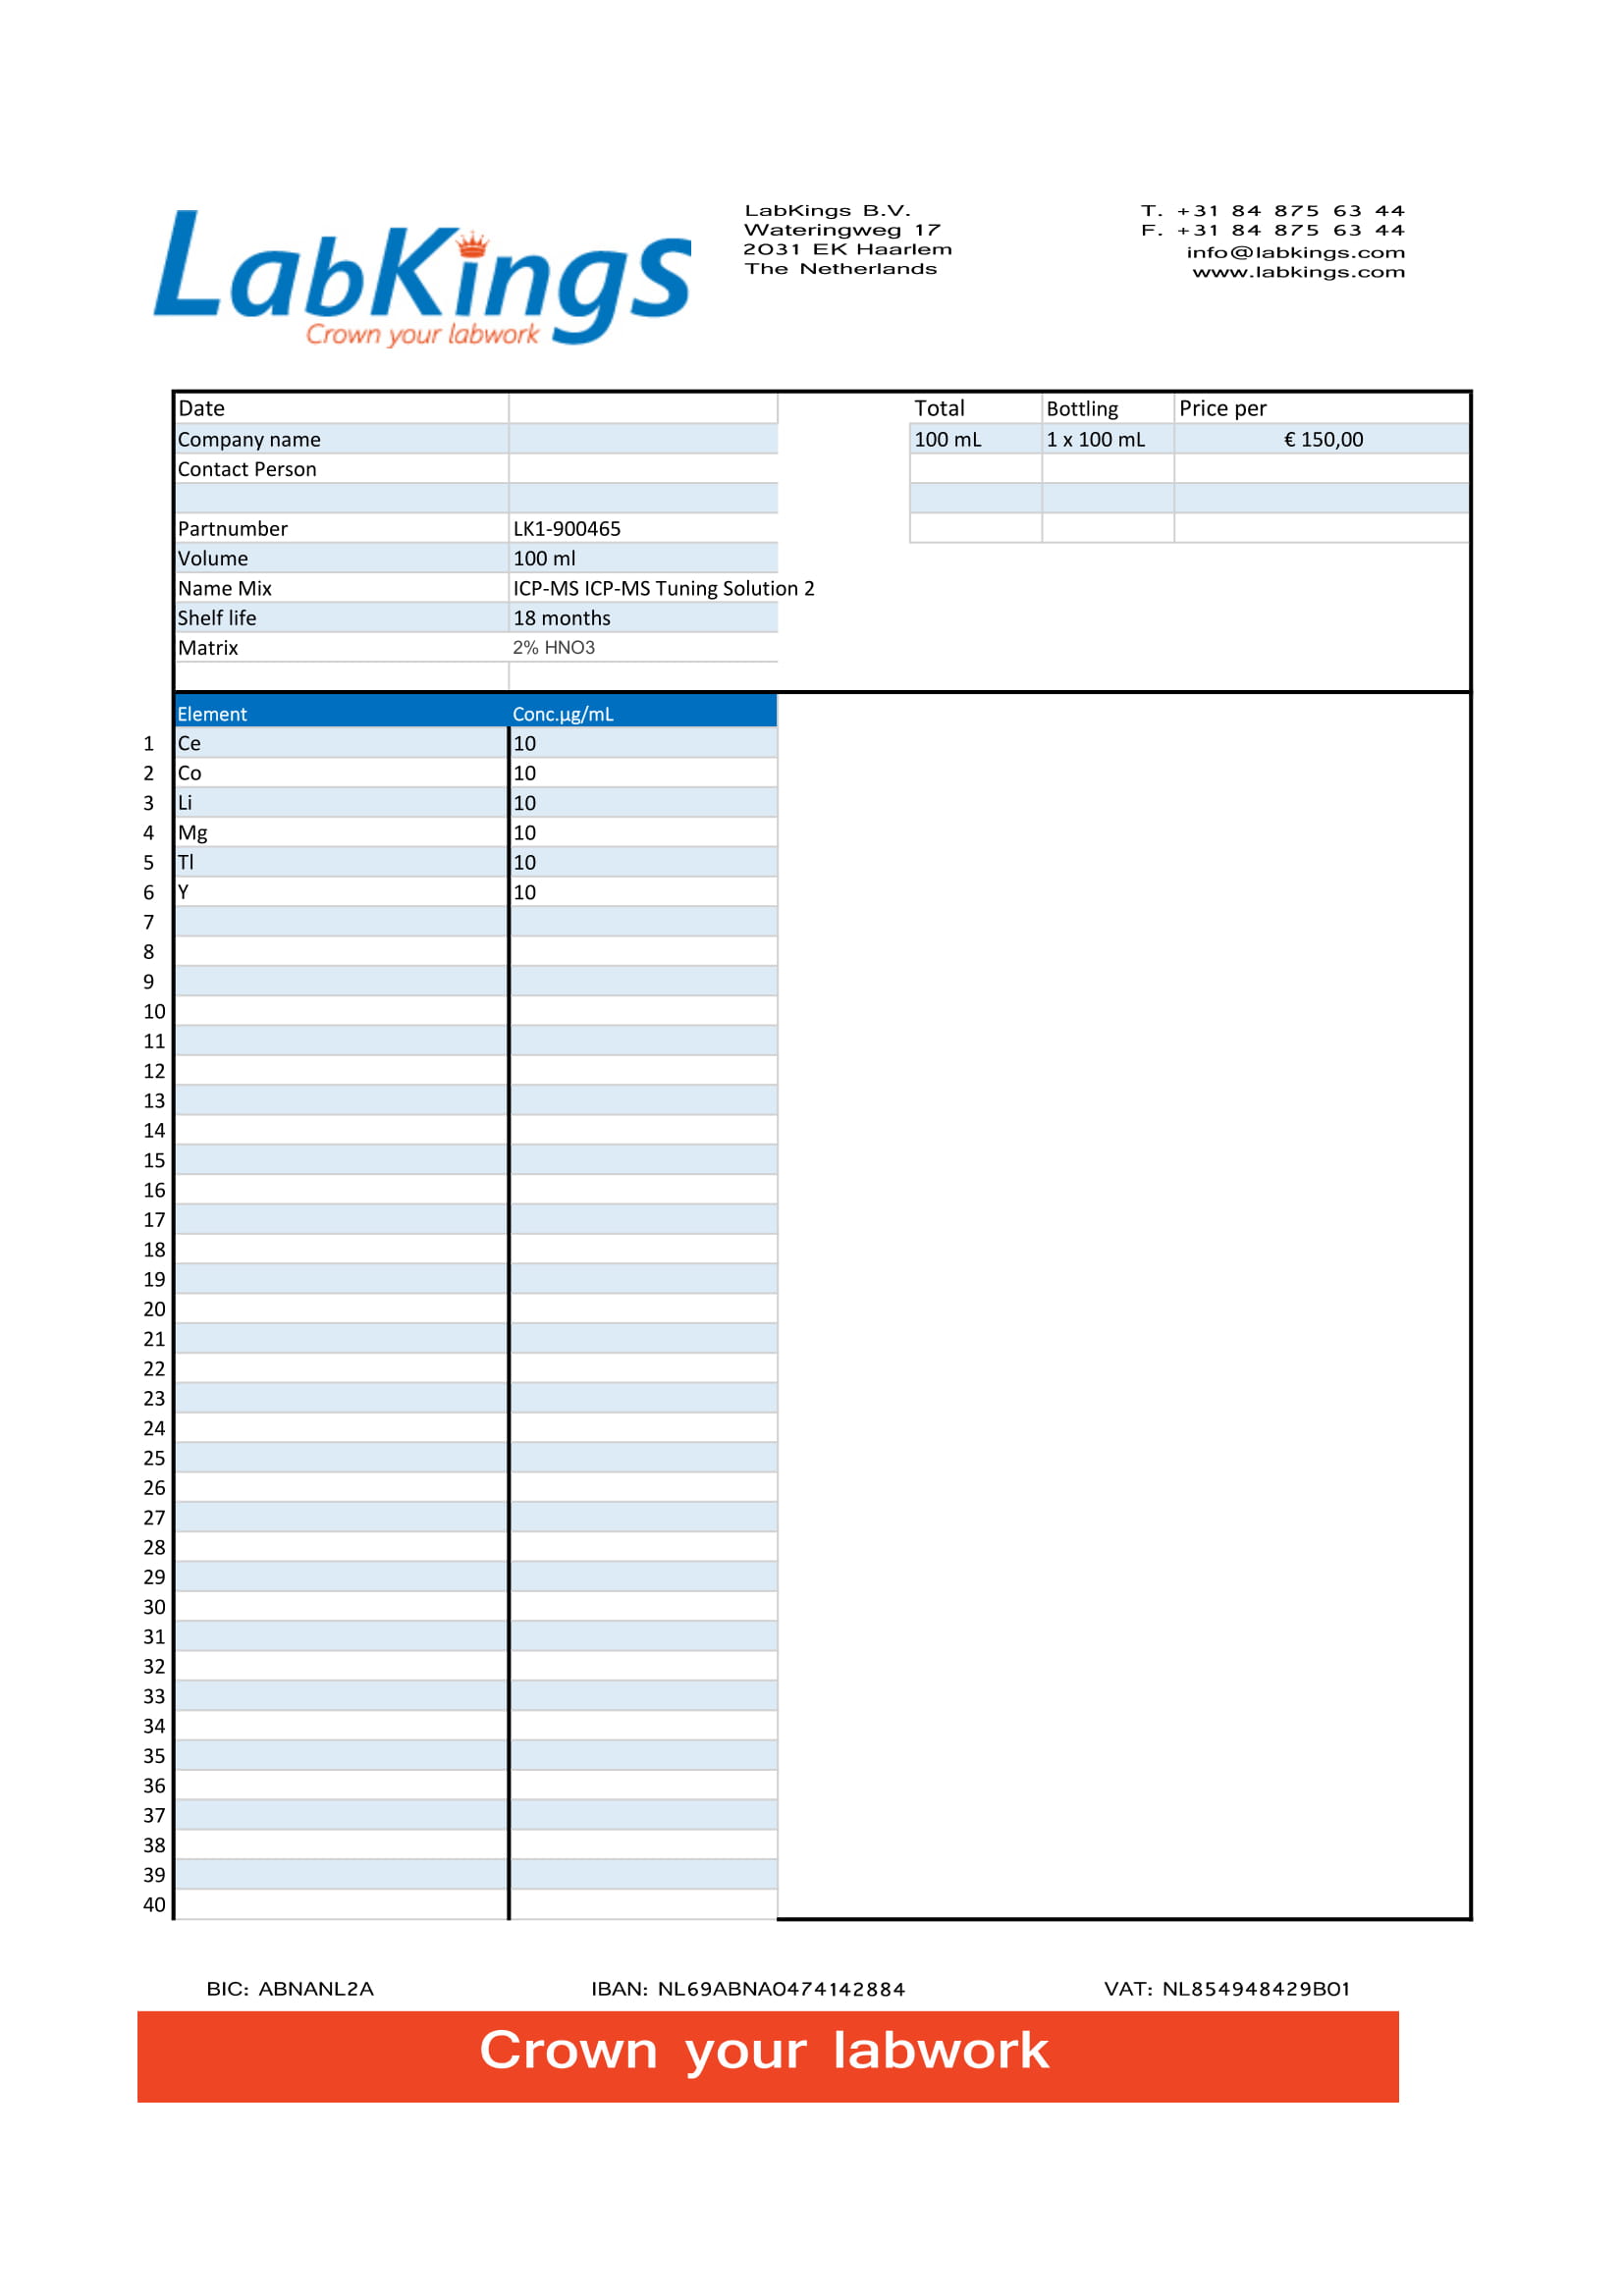Click the Matrix label
Viewport: 1624px width, 2296px height.
208,648
